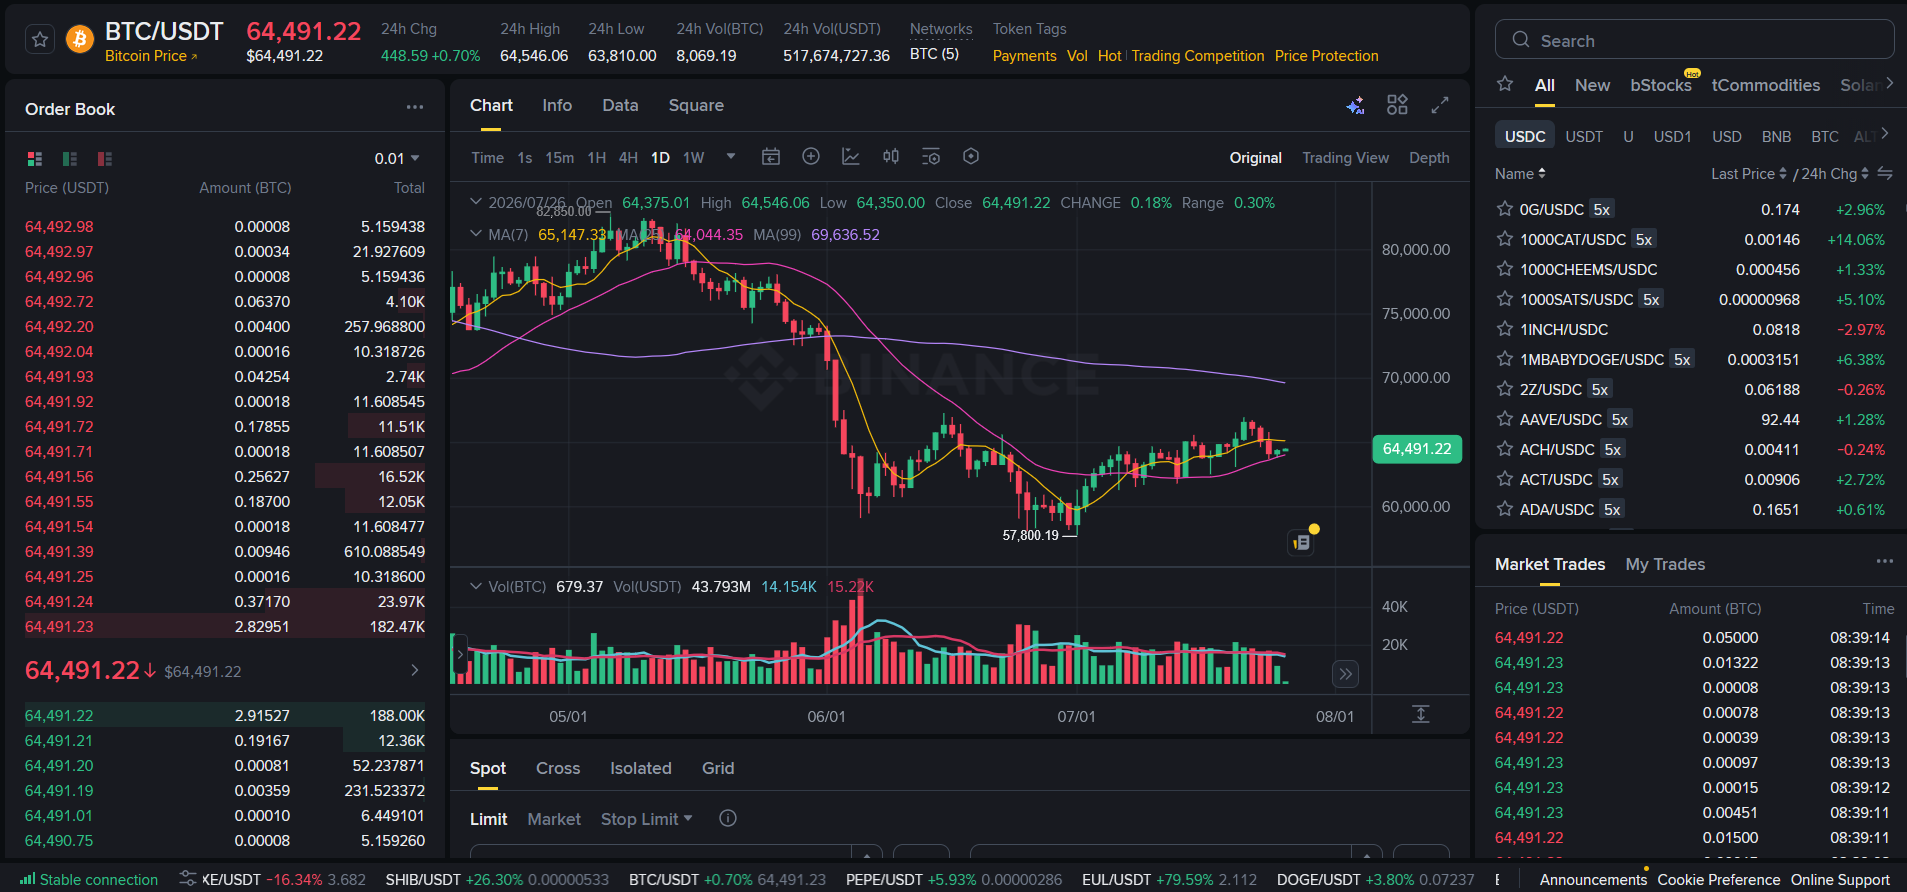Viewport: 1907px width, 892px height.
Task: Open chart display settings list icon
Action: point(931,156)
